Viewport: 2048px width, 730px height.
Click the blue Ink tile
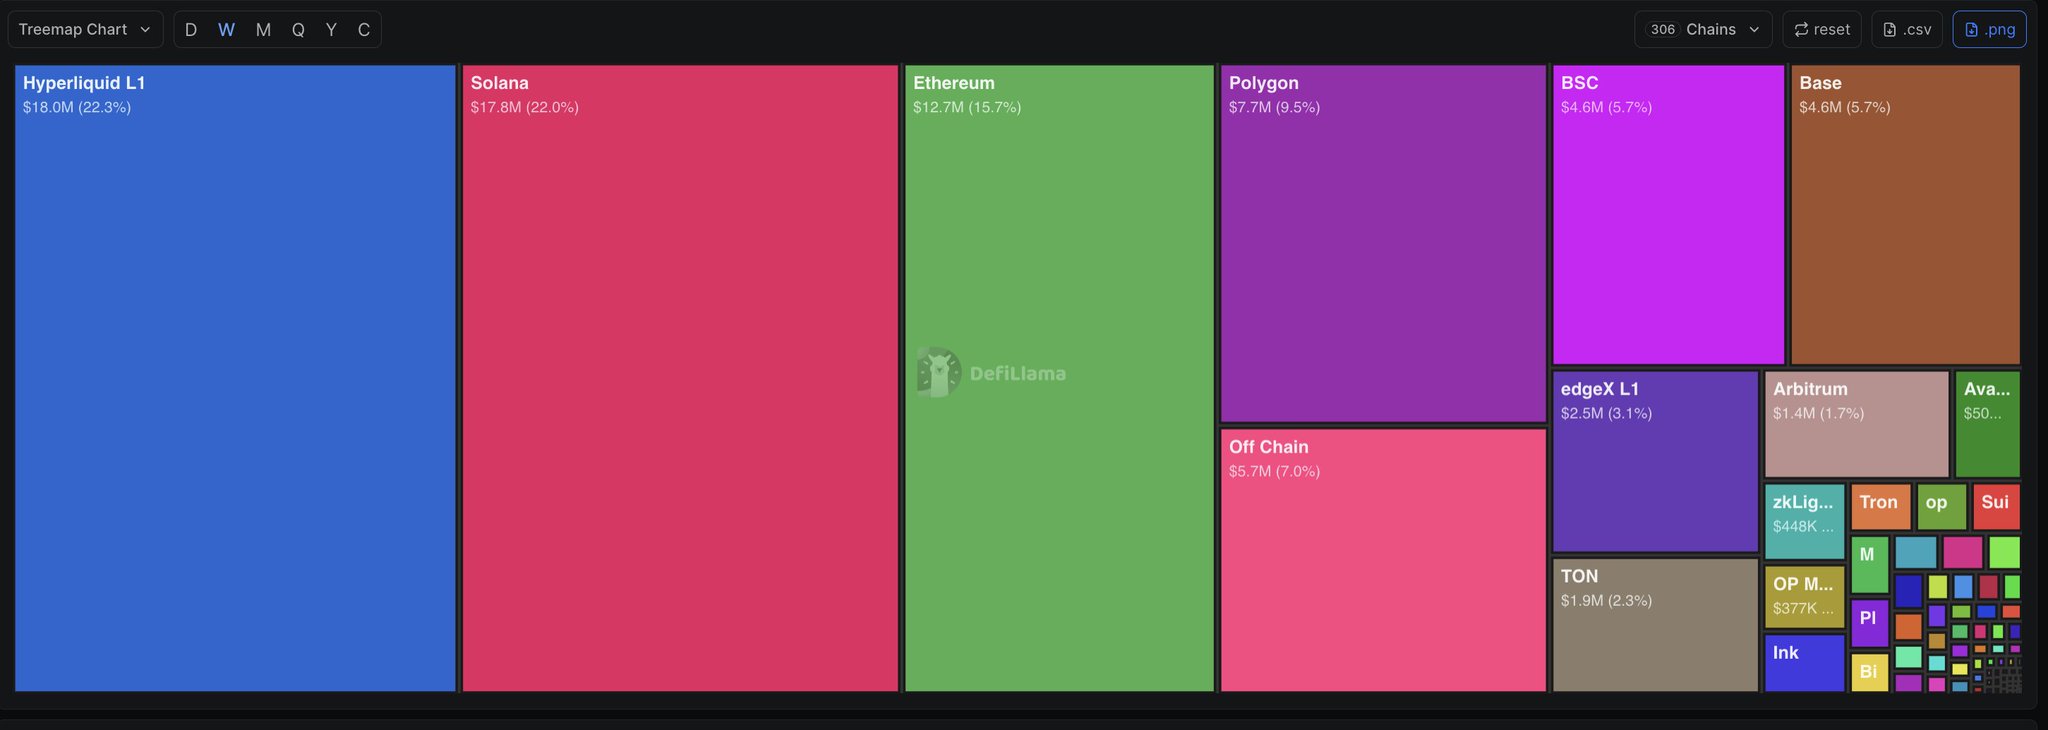pyautogui.click(x=1805, y=663)
